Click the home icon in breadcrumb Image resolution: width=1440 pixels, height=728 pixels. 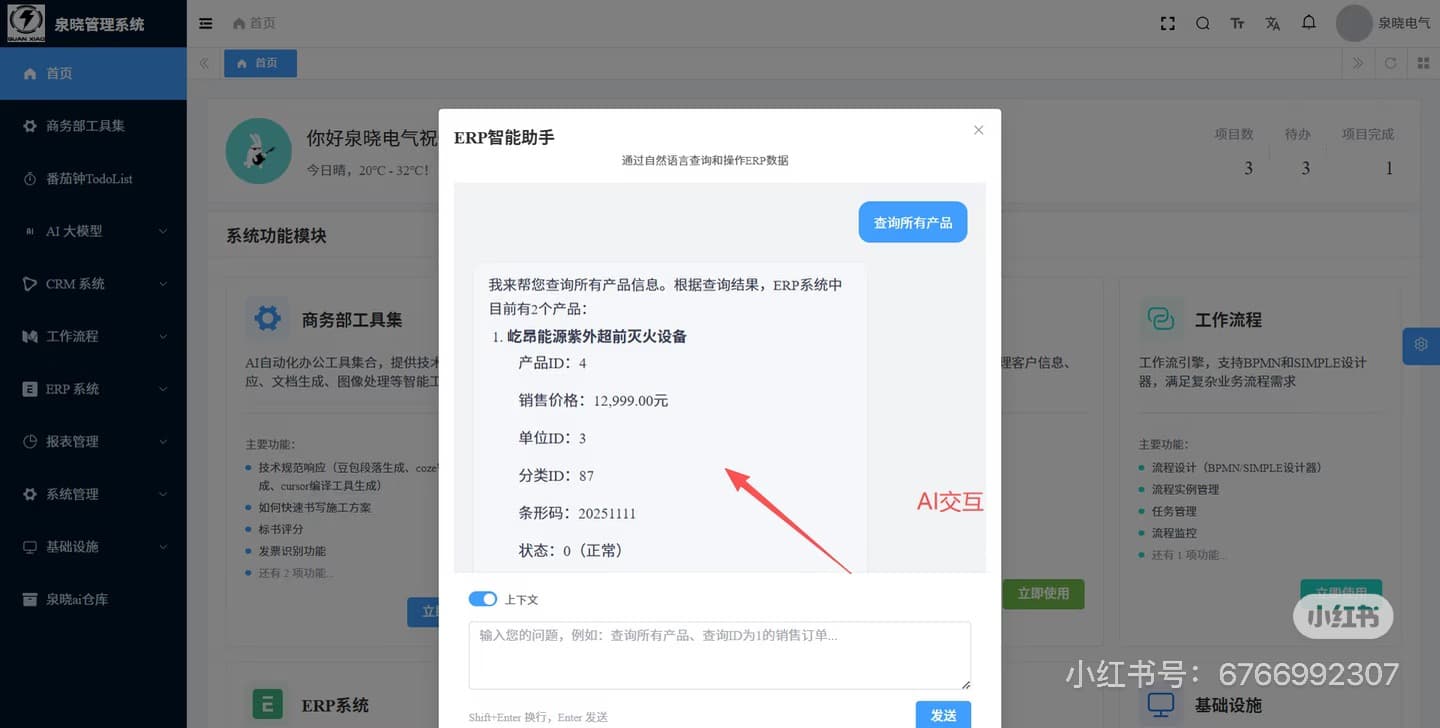click(x=238, y=23)
